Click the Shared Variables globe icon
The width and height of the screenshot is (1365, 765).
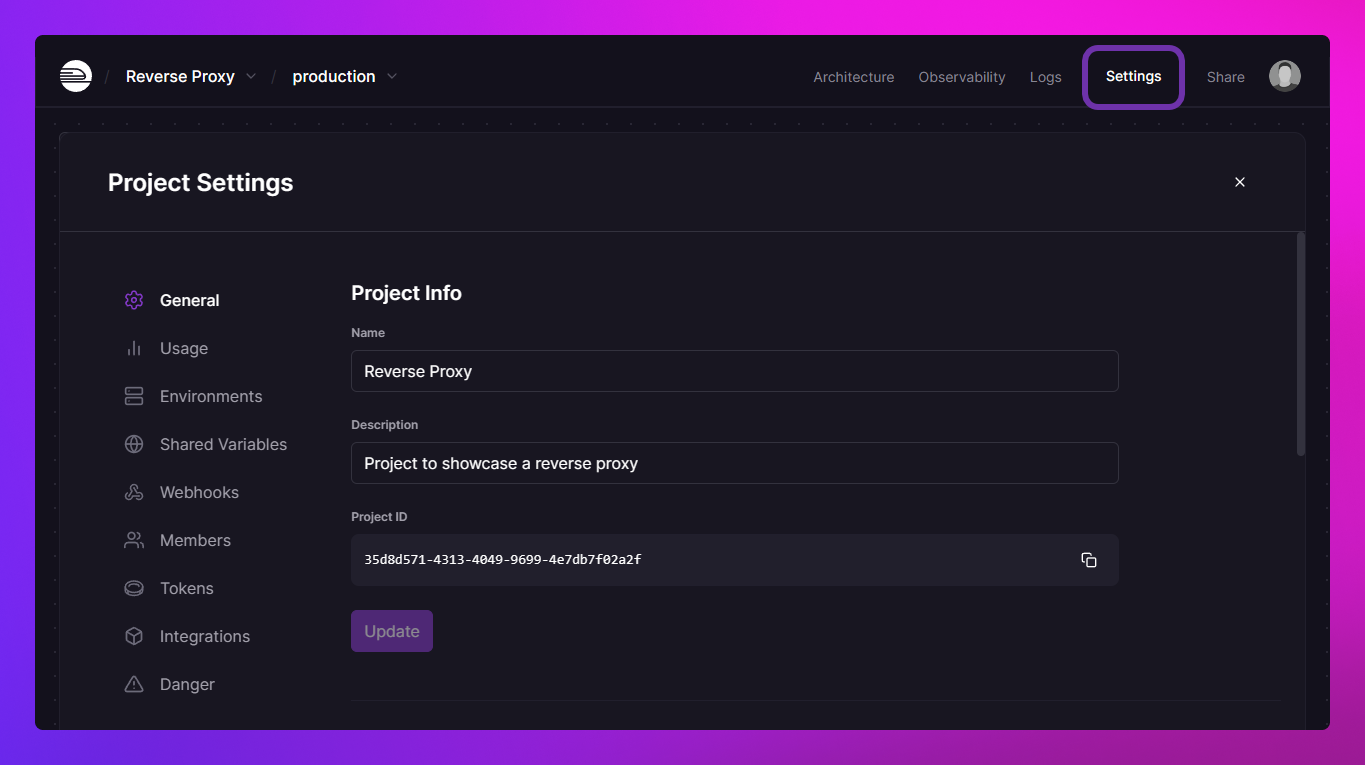(134, 444)
